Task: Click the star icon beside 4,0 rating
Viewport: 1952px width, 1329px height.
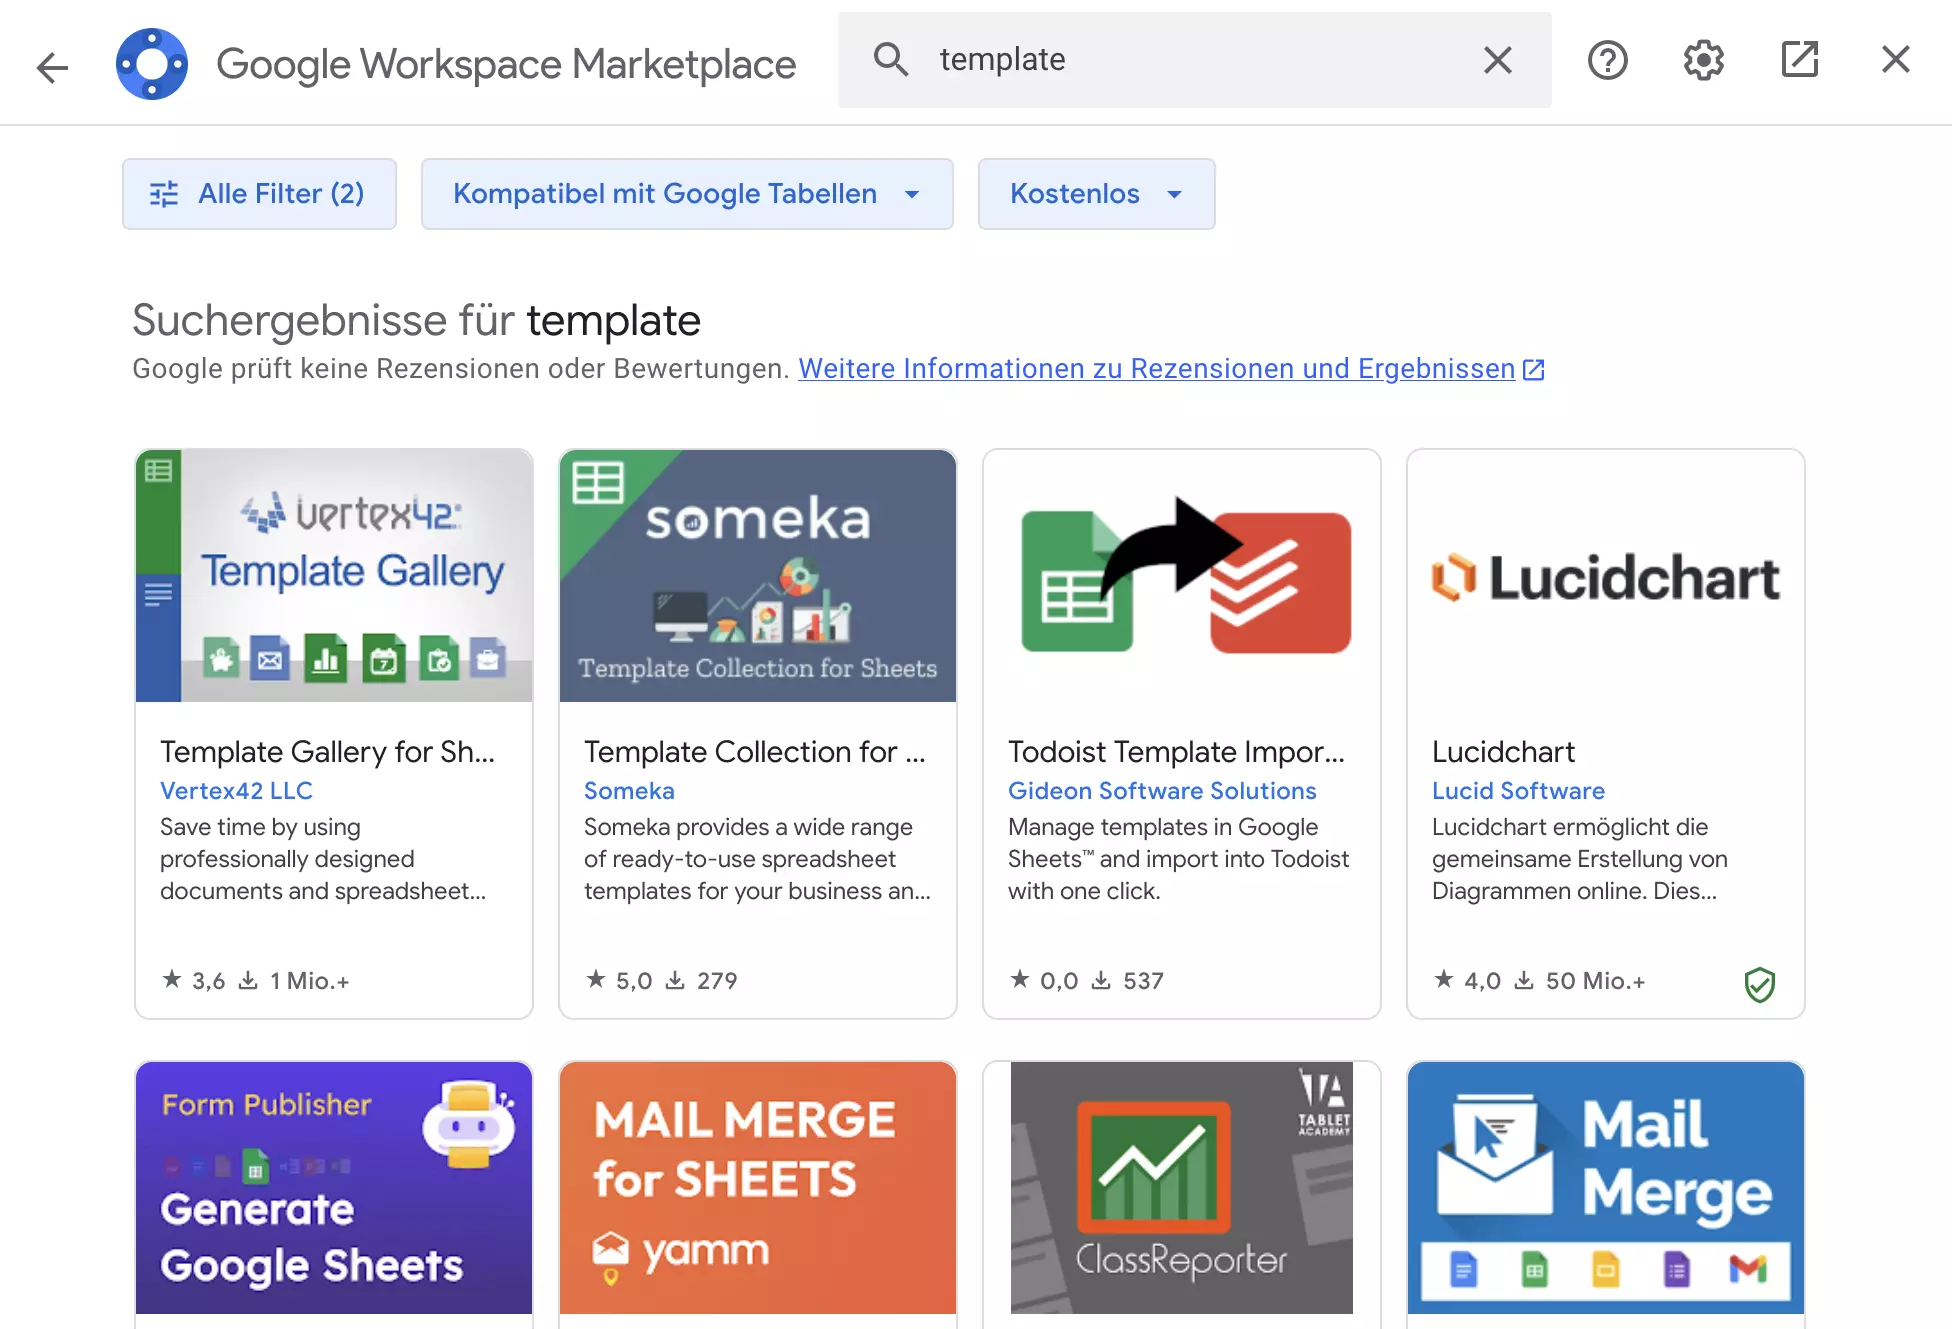Action: [1444, 979]
